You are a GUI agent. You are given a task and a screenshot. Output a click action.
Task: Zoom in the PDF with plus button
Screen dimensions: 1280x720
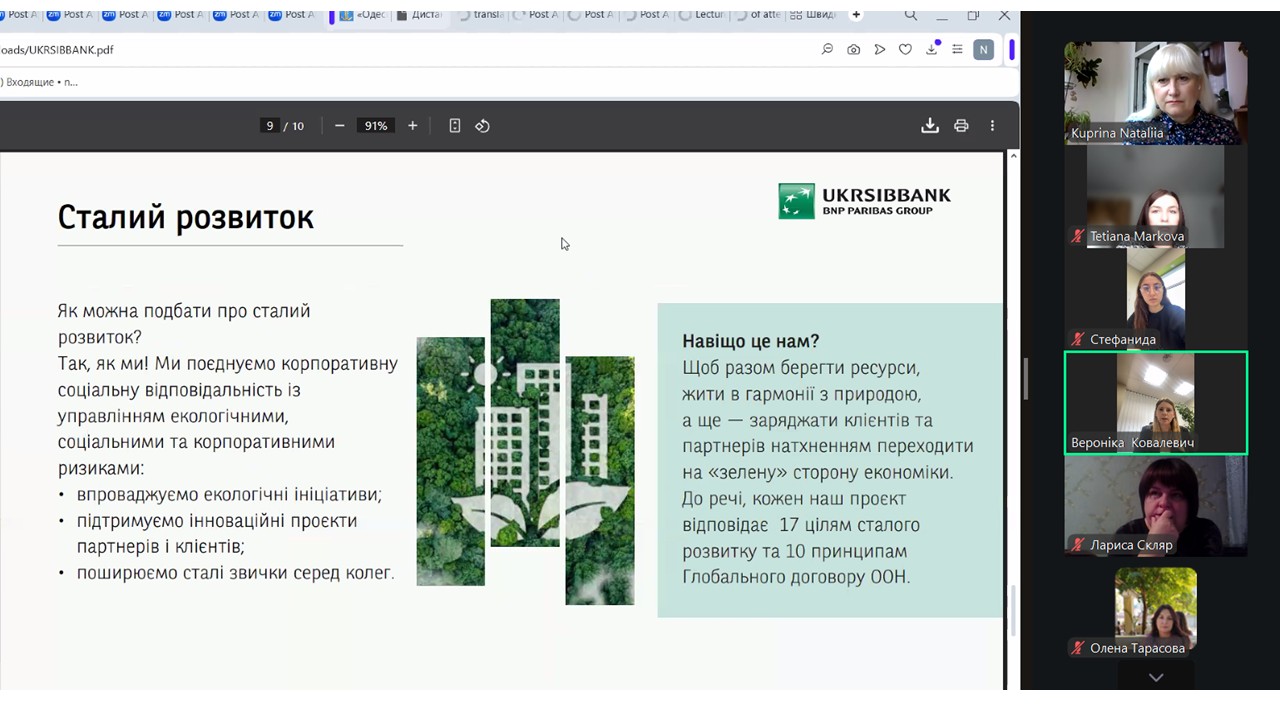pyautogui.click(x=412, y=126)
